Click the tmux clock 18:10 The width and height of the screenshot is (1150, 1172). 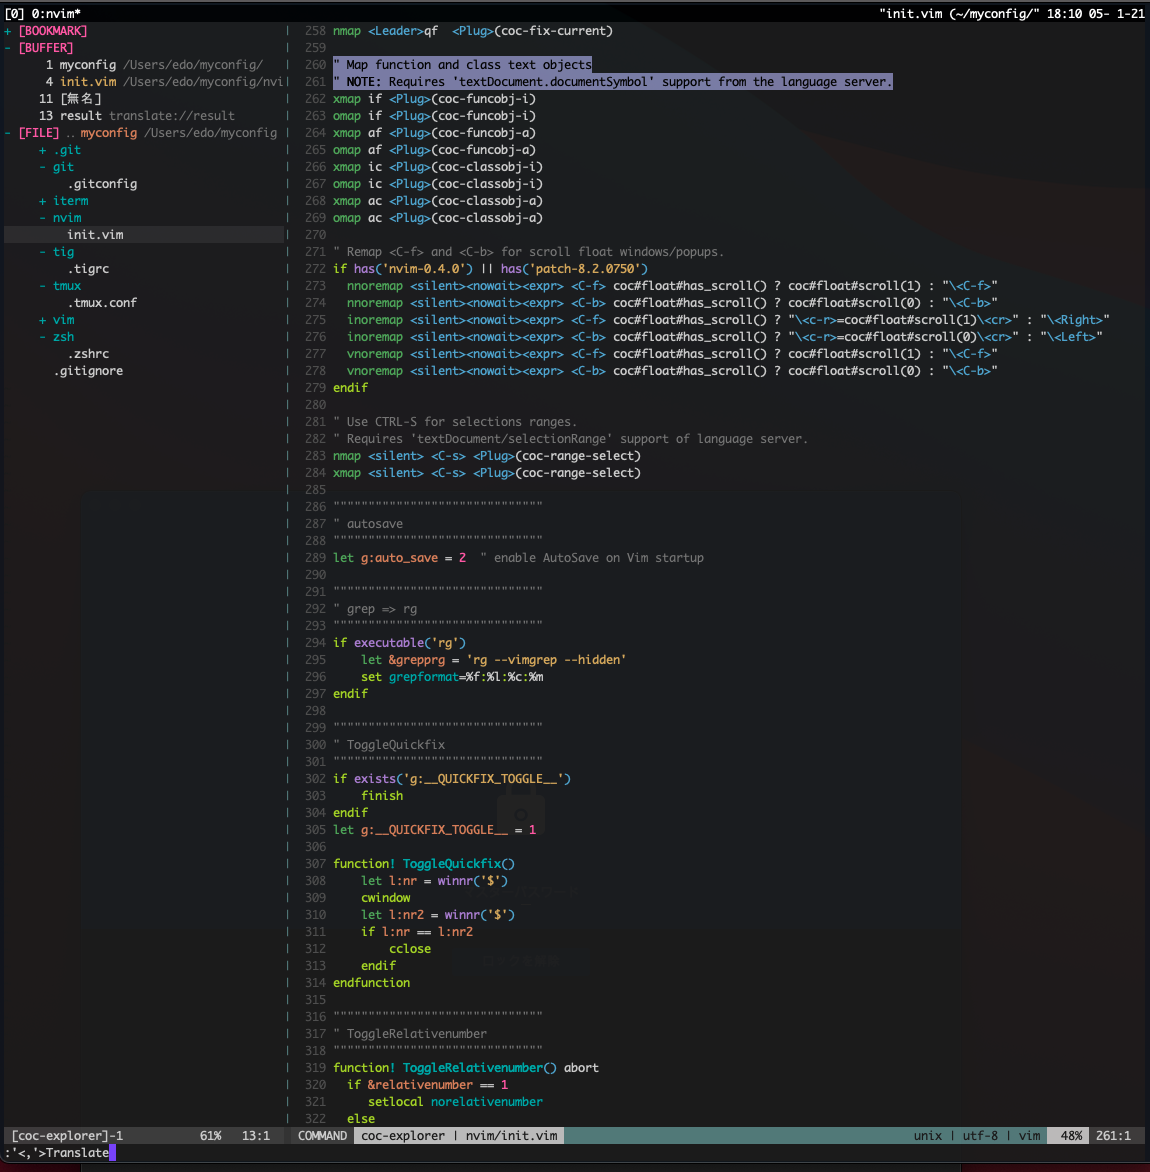(x=1065, y=13)
